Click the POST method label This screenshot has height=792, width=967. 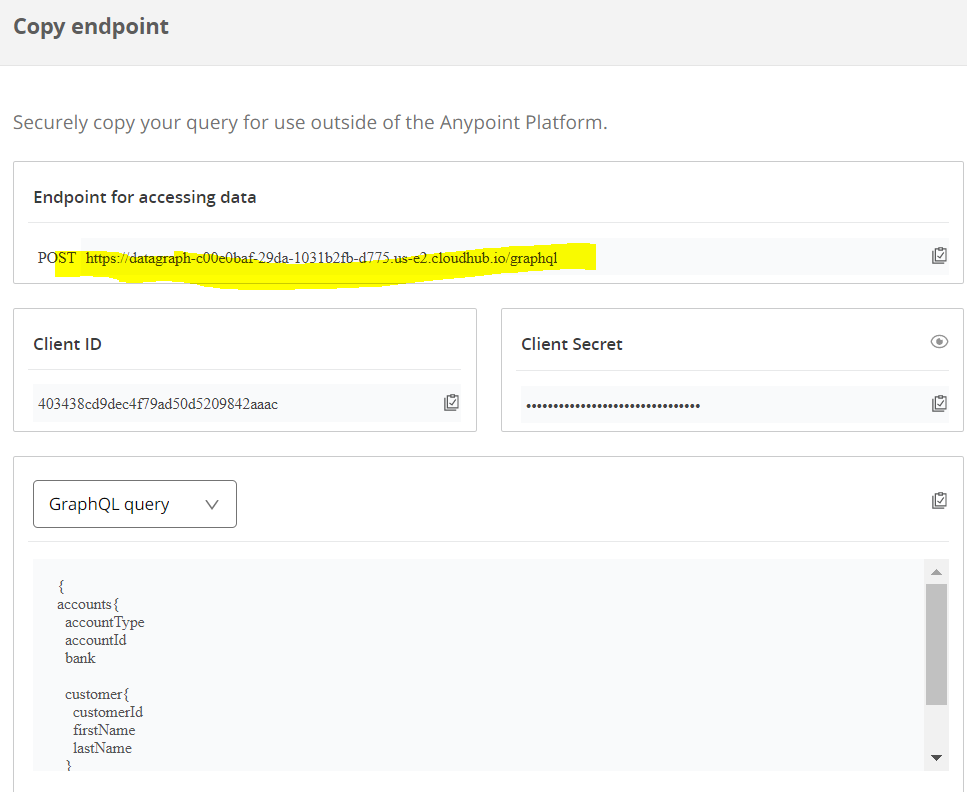coord(57,258)
